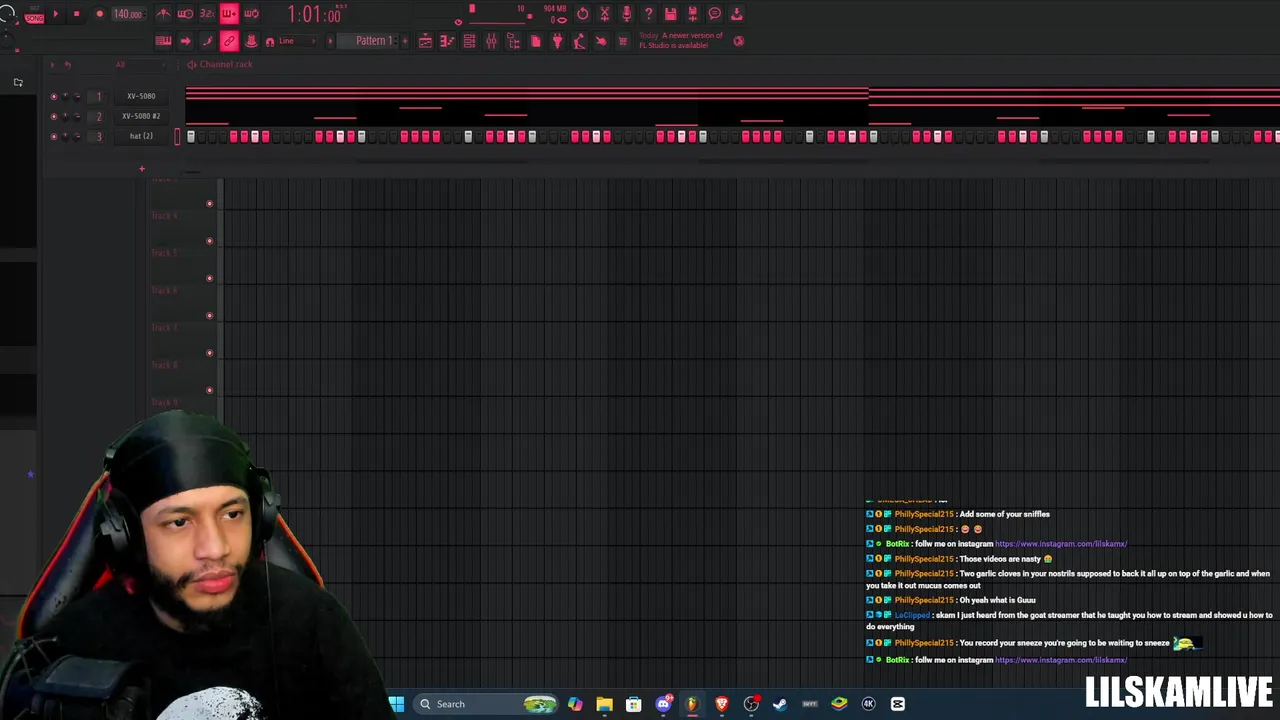Click the master volume knob at top-left

pyautogui.click(x=7, y=13)
